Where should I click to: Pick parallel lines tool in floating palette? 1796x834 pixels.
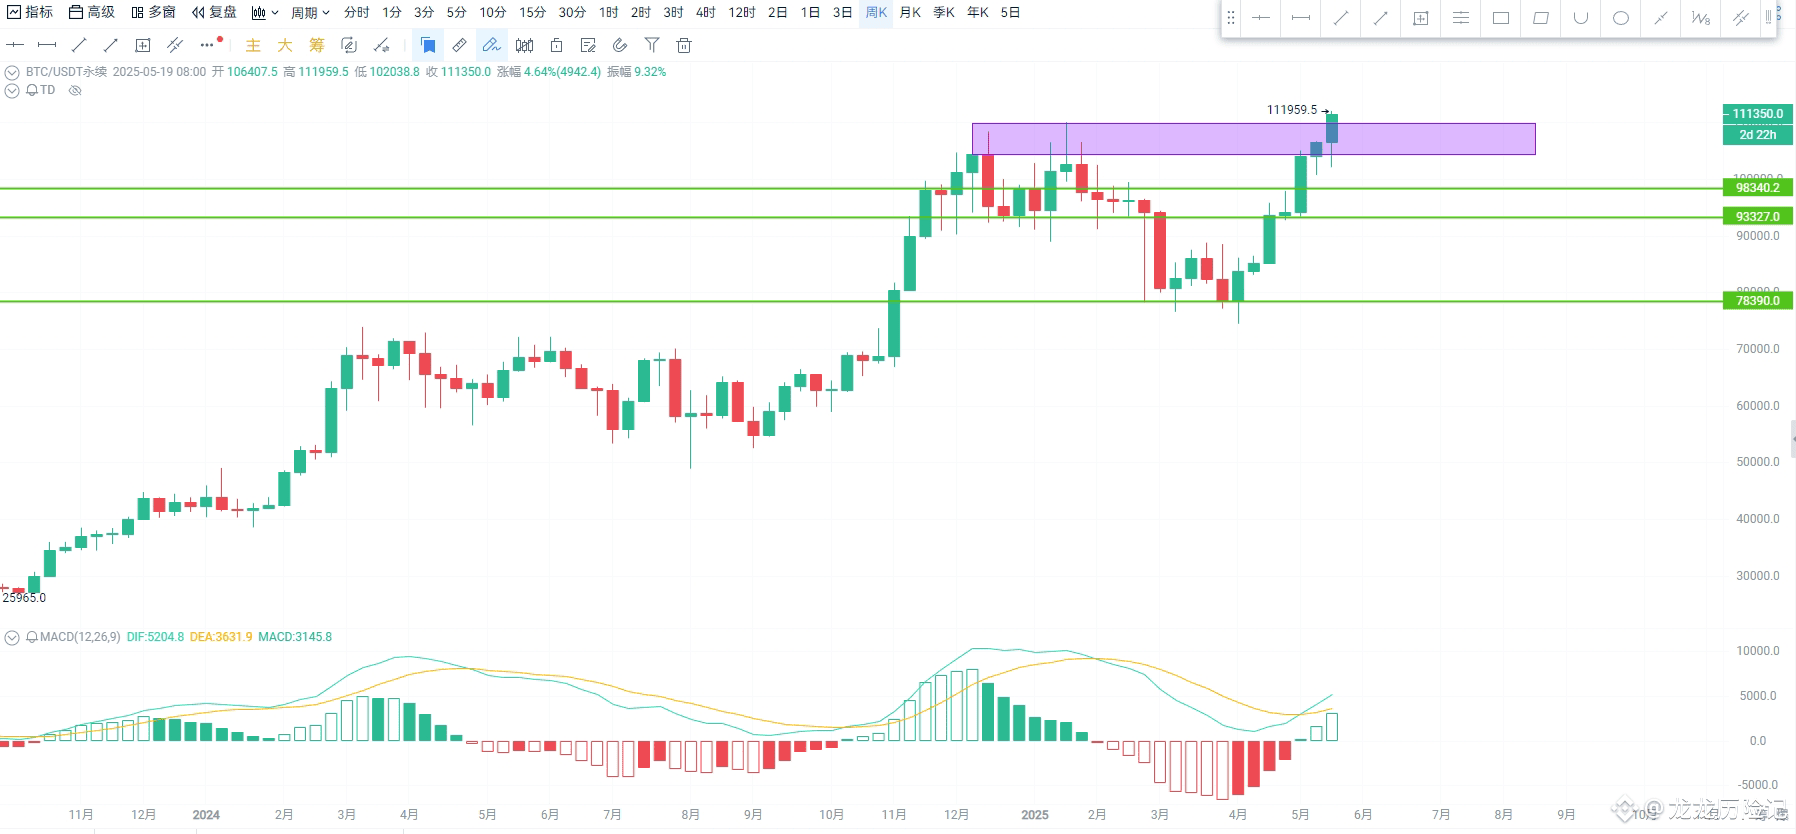1461,18
